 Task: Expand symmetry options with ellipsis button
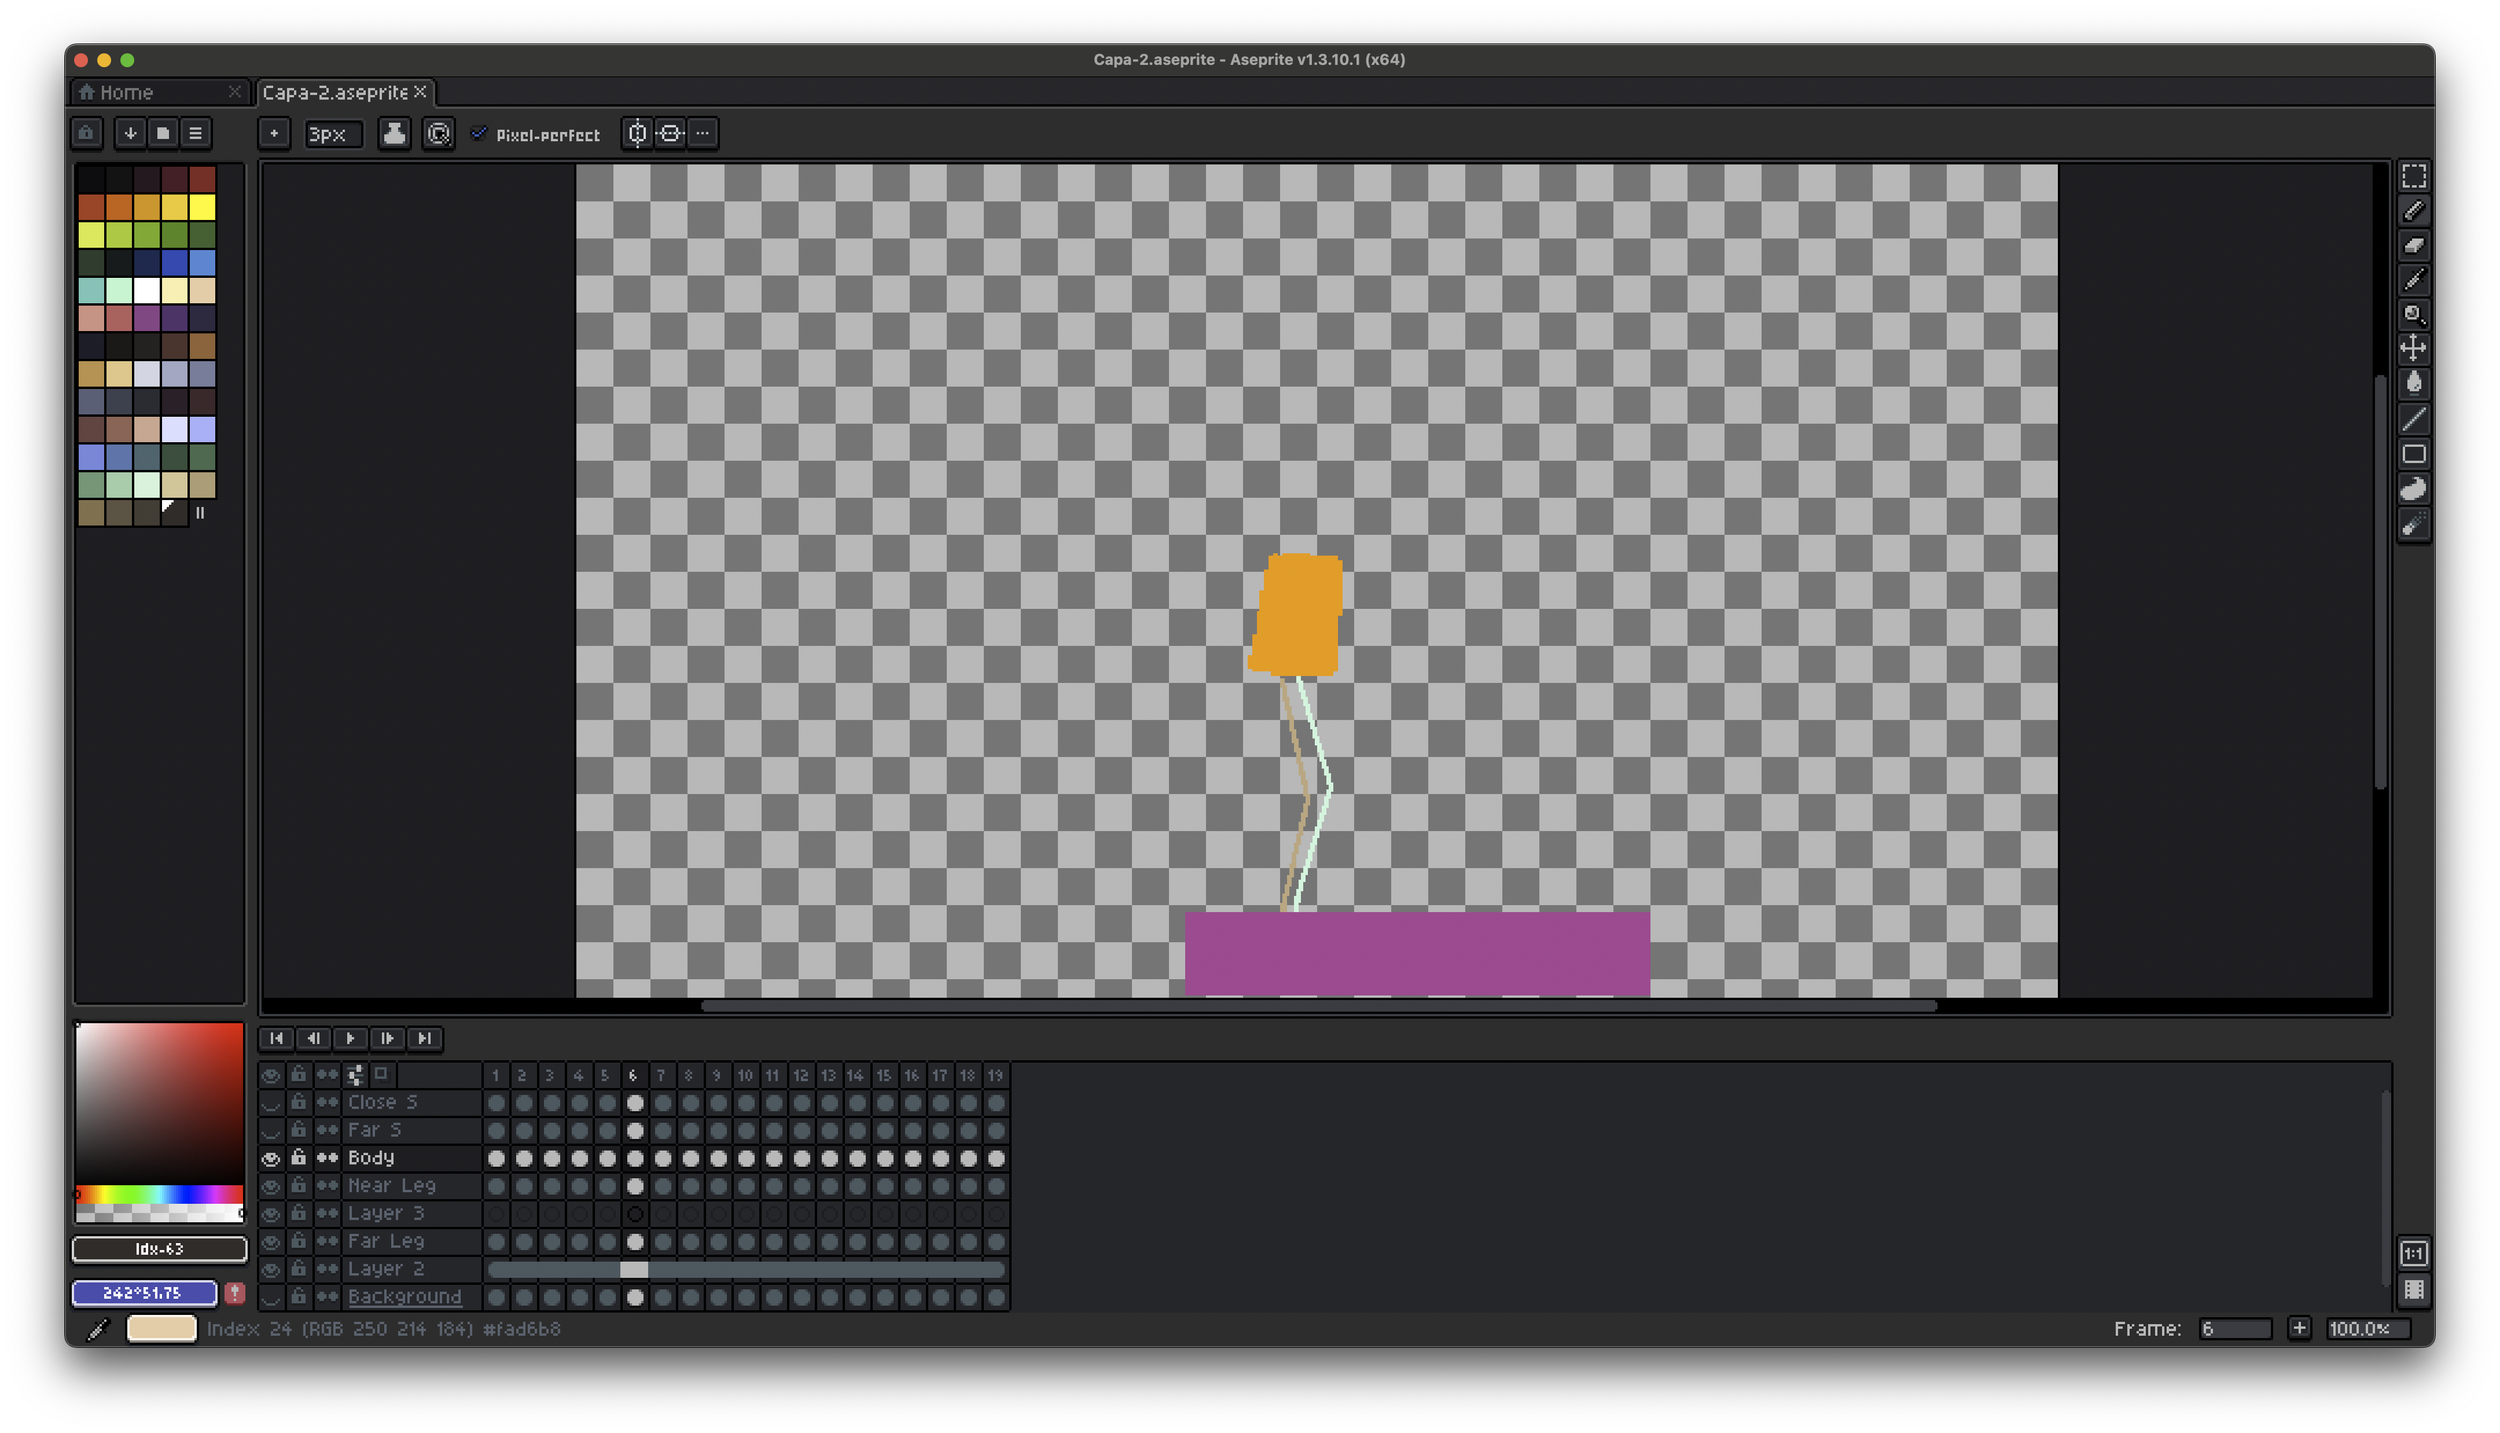tap(703, 133)
